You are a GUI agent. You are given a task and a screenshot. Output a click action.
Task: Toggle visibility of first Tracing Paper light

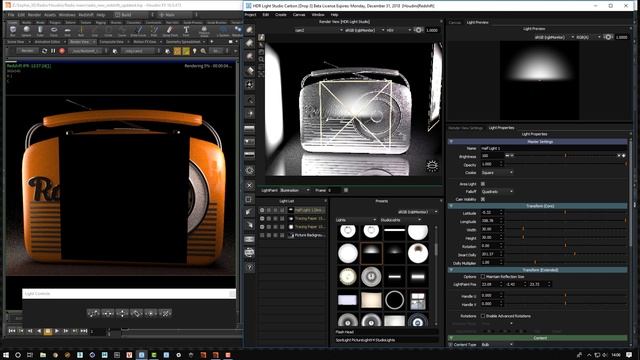(x=262, y=218)
